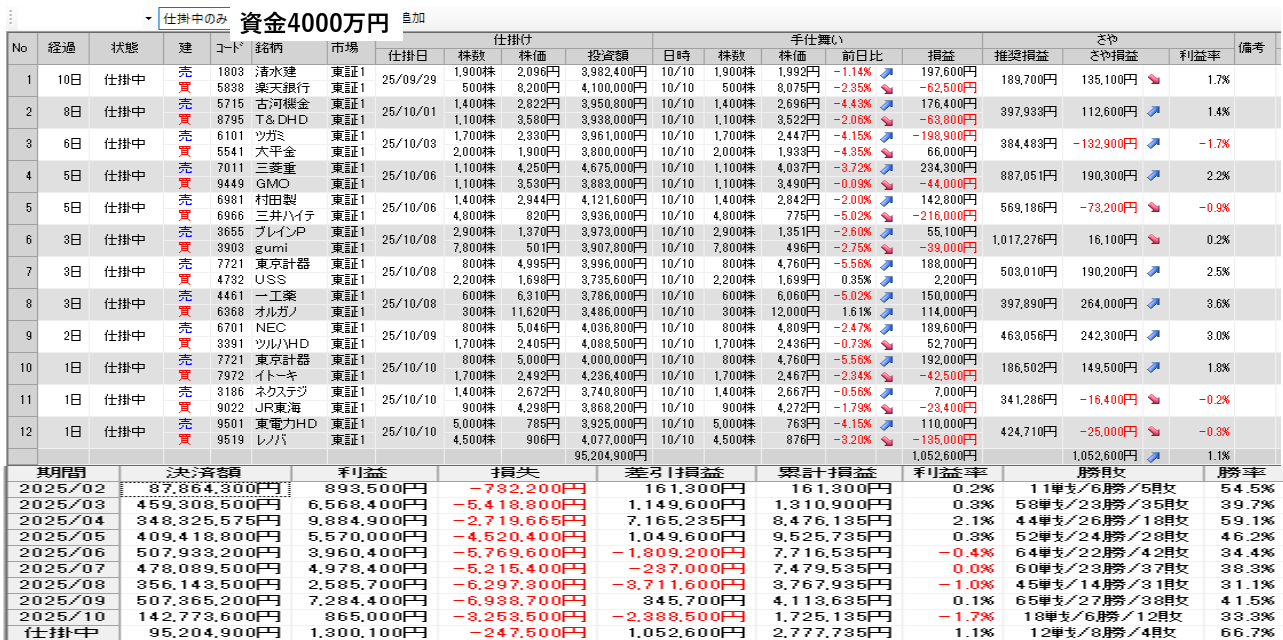Image resolution: width=1283 pixels, height=640 pixels.
Task: Click the red arrow next to さや損益 135,100円
Action: coord(1154,80)
